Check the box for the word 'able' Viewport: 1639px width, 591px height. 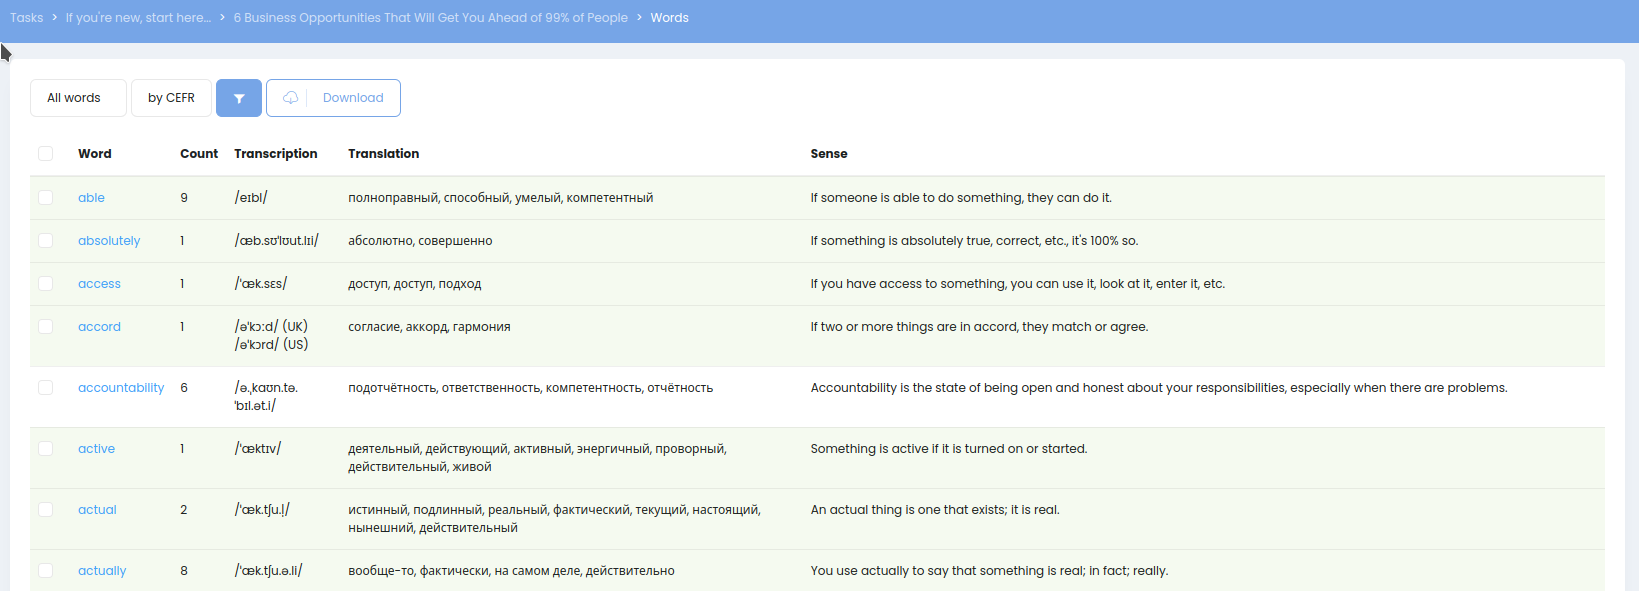pos(45,197)
